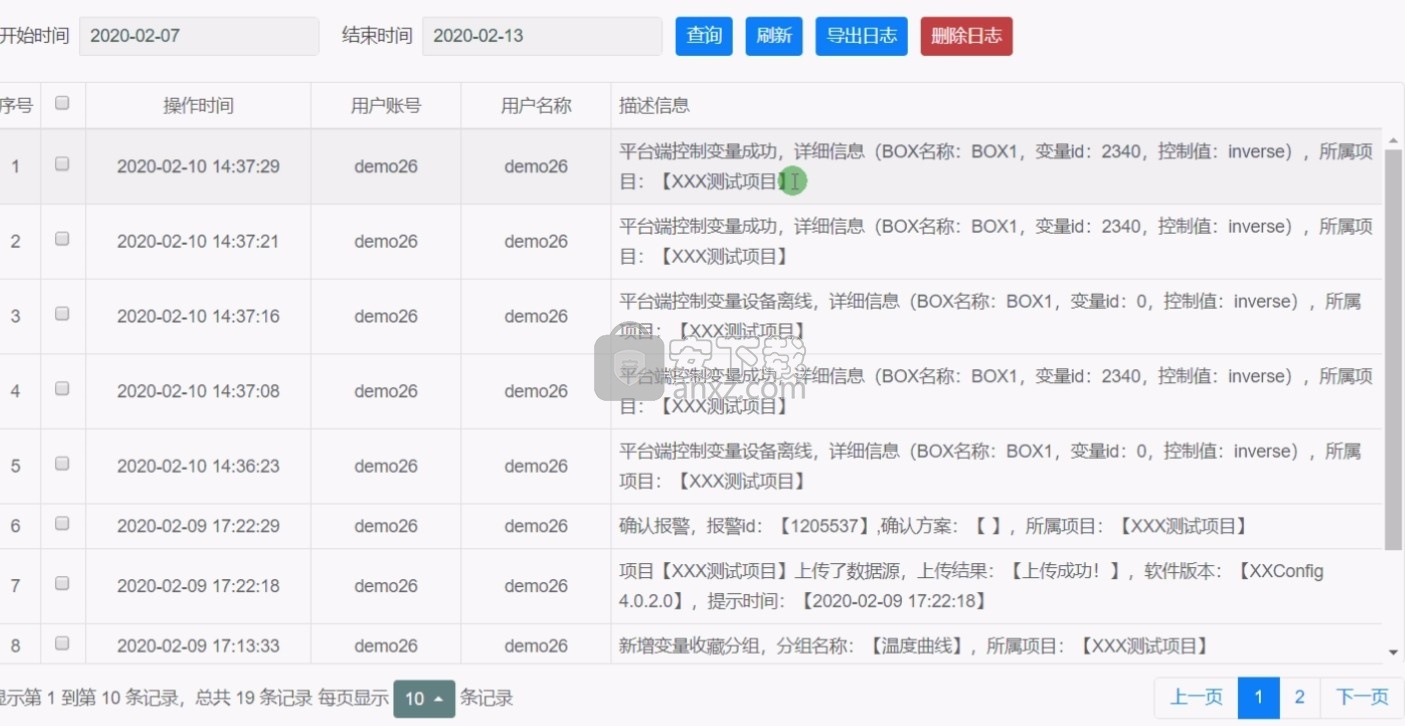Screen dimensions: 1405x726
Task: Delete logs with red 删除日志 button
Action: pyautogui.click(x=966, y=36)
